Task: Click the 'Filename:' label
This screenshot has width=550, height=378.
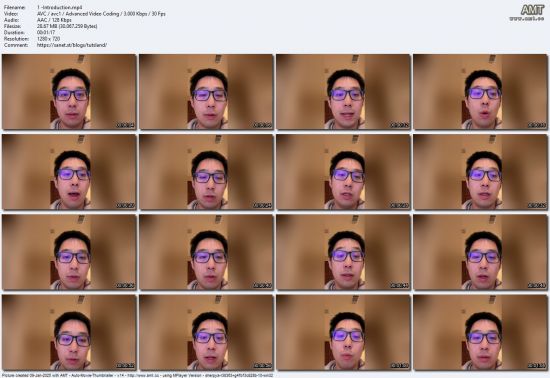Action: (x=15, y=7)
